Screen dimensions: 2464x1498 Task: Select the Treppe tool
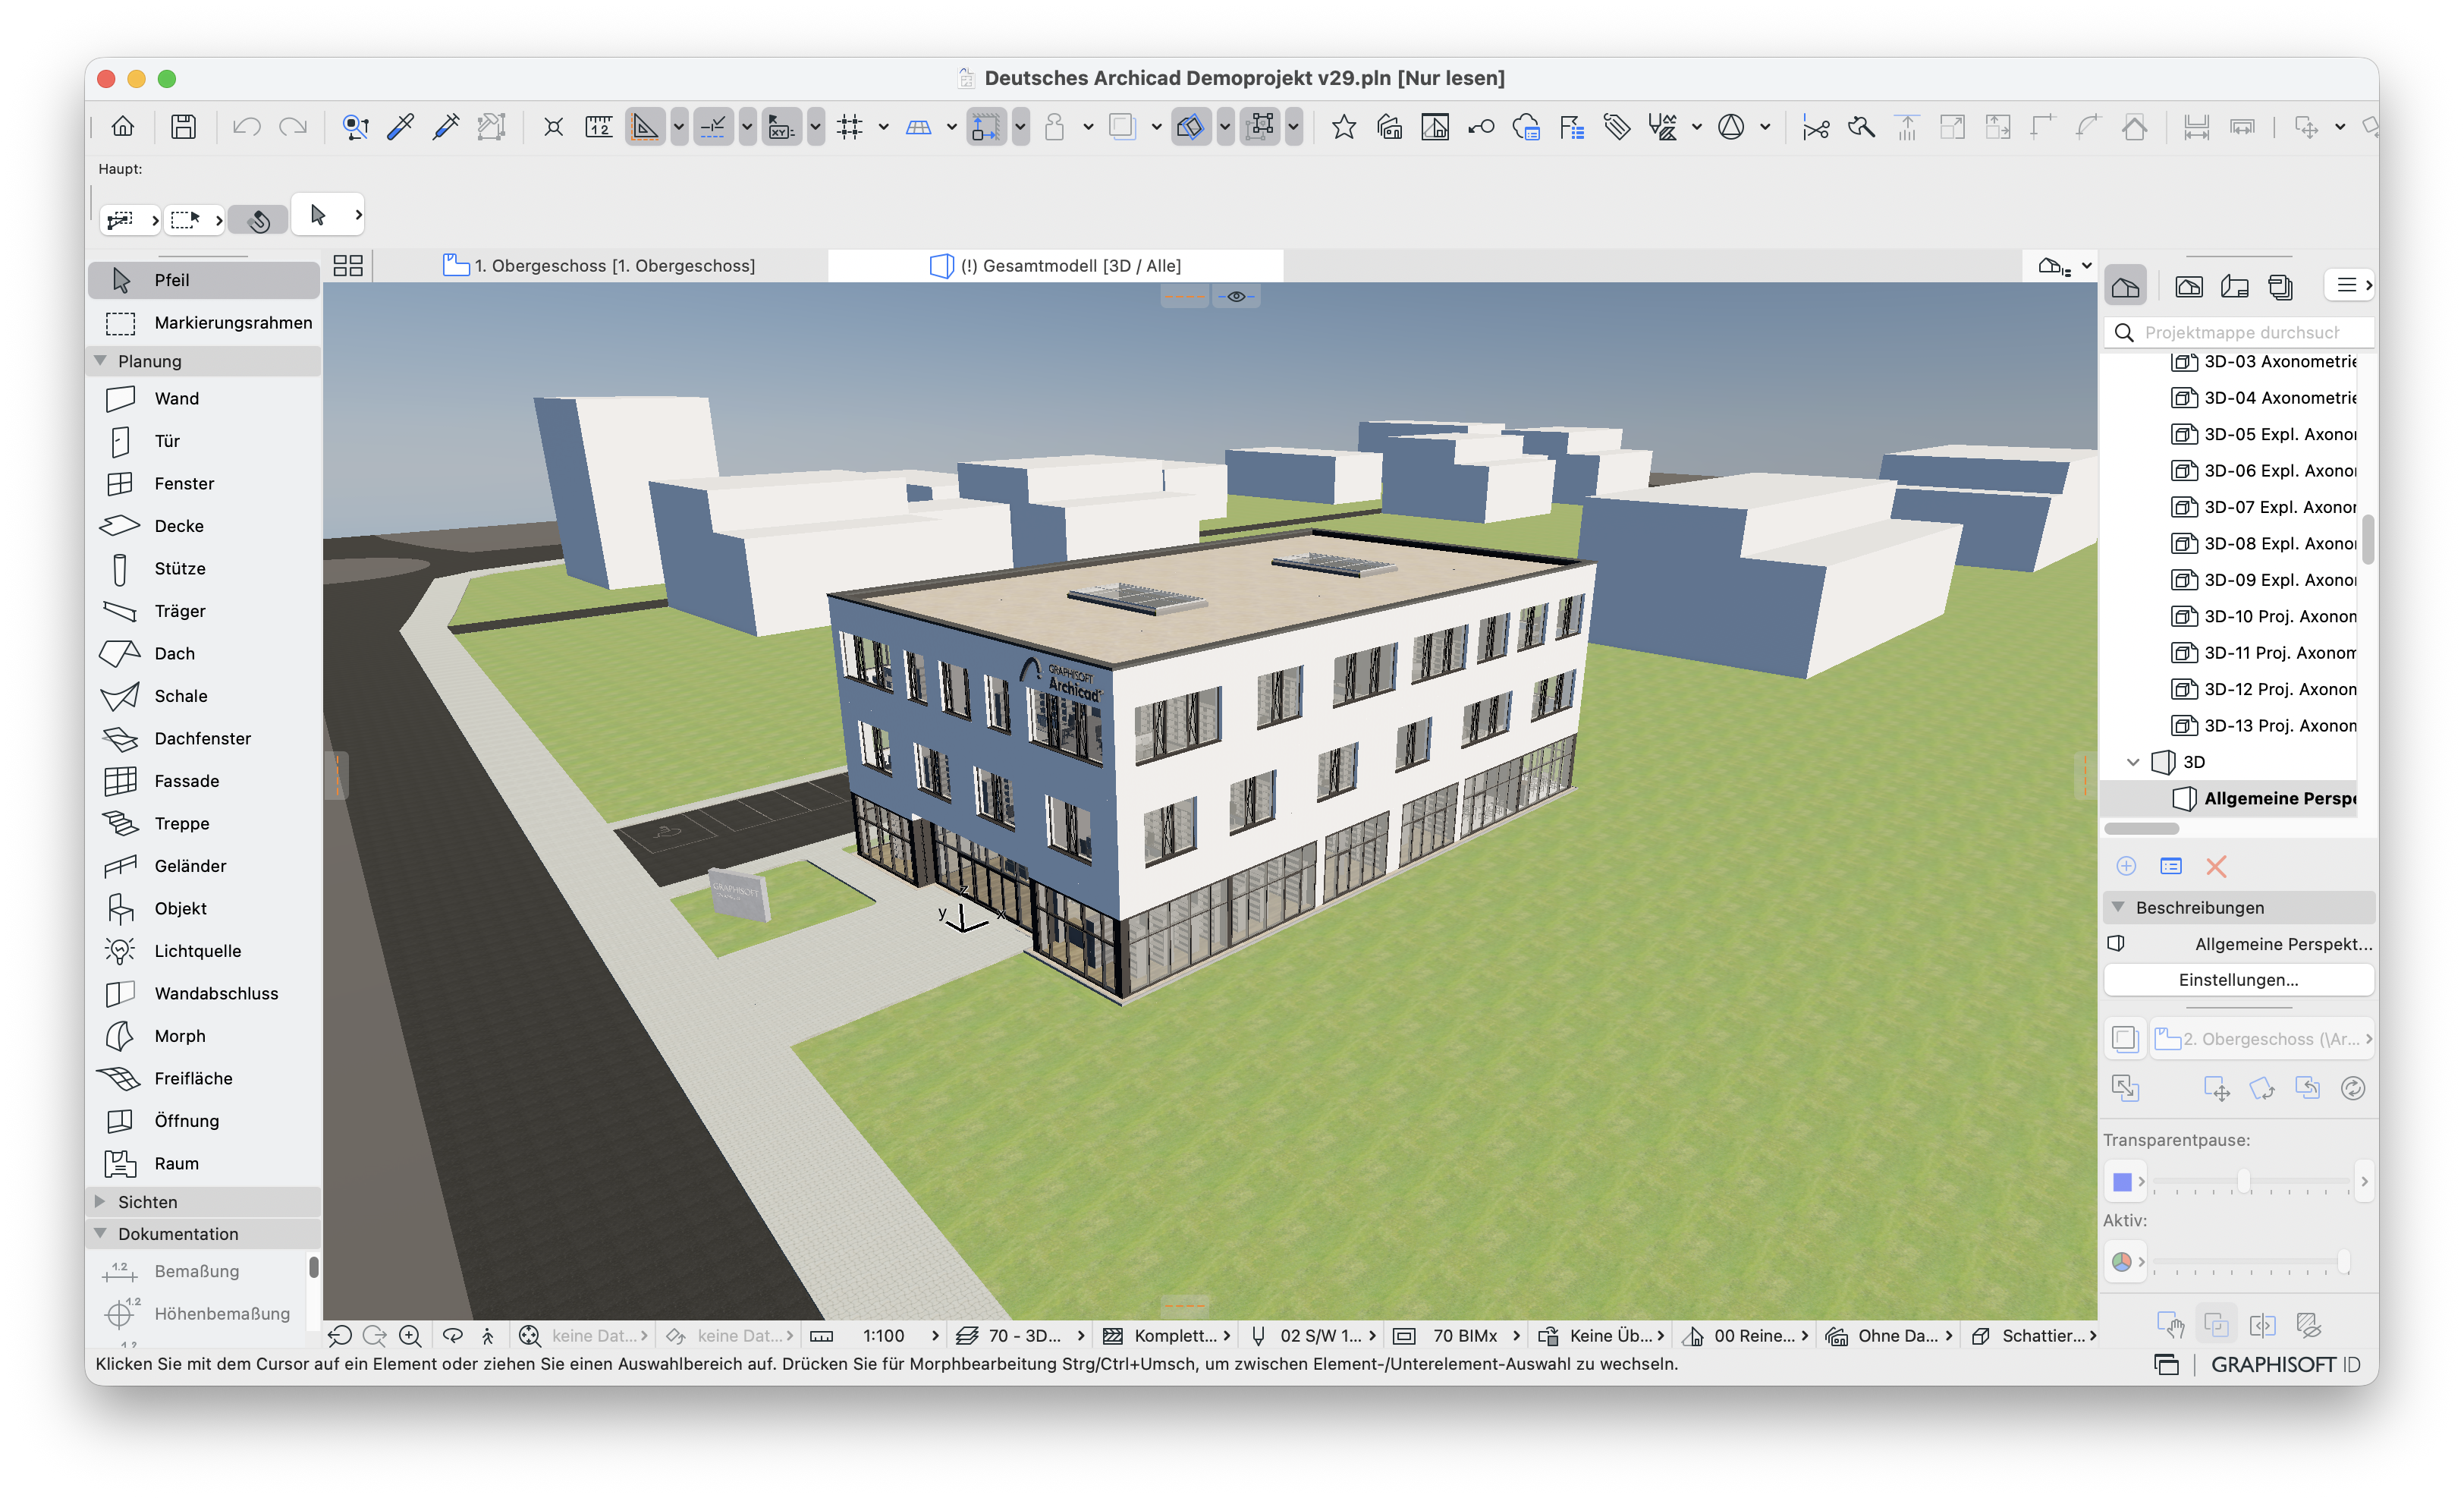pyautogui.click(x=204, y=823)
